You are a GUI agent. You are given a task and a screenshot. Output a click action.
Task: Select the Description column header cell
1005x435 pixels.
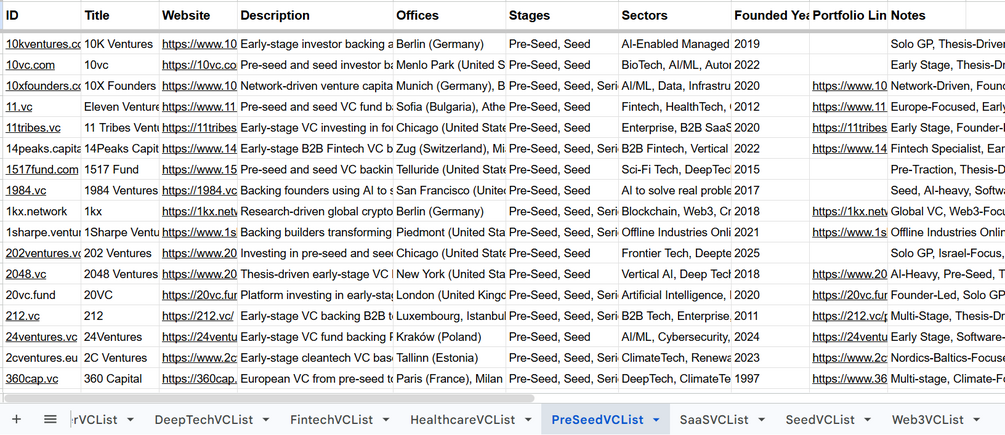(x=315, y=15)
